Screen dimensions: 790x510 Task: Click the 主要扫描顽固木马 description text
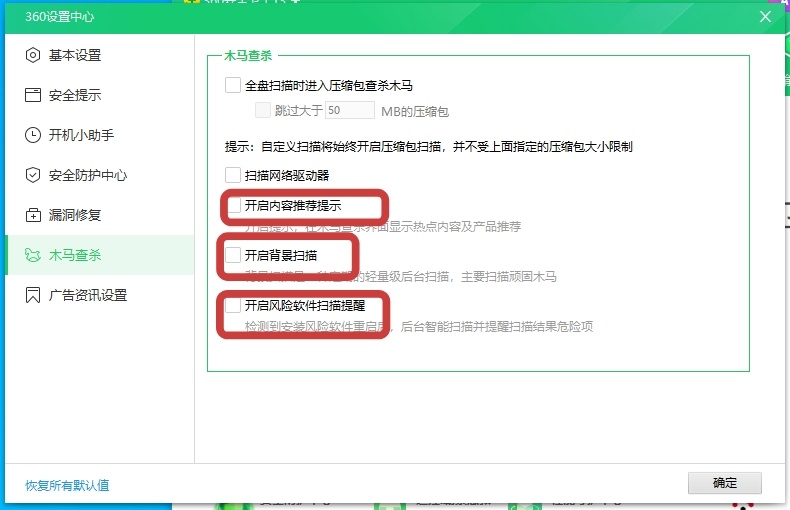click(x=508, y=277)
